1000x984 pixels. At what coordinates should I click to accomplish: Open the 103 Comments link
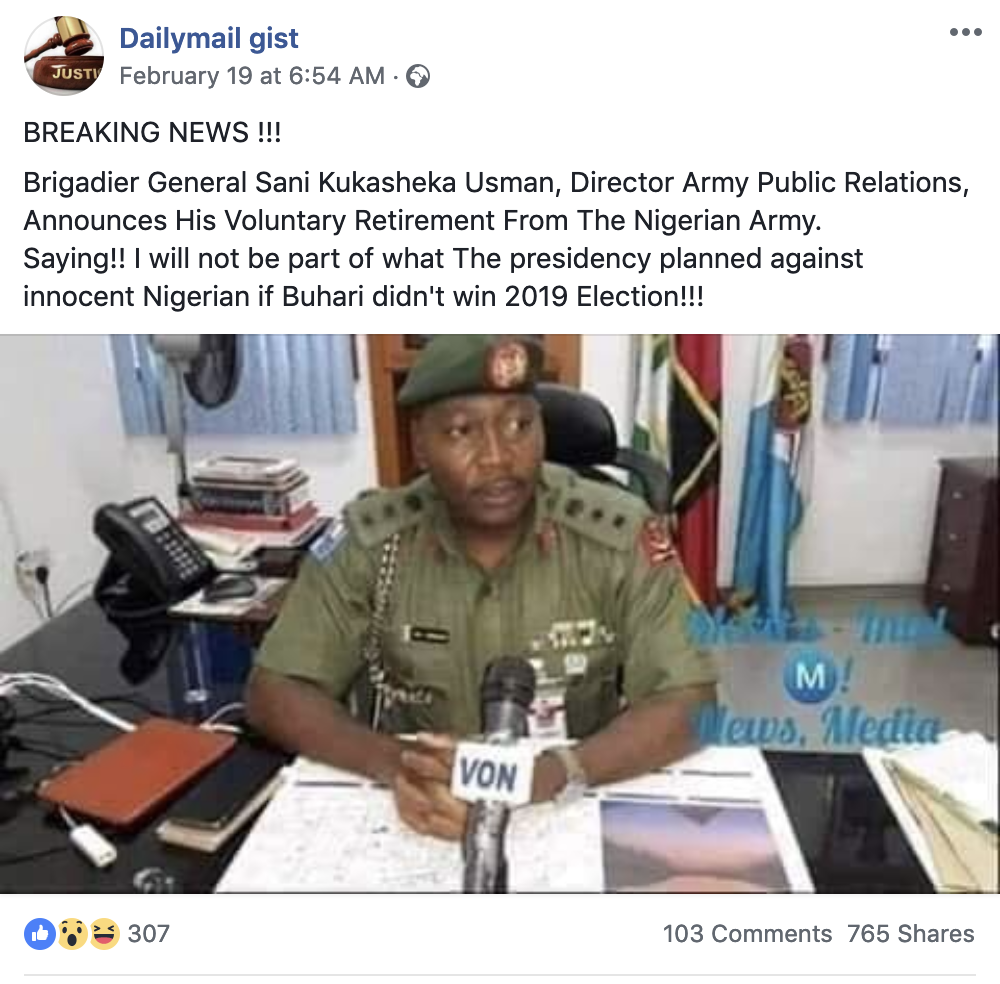point(747,934)
